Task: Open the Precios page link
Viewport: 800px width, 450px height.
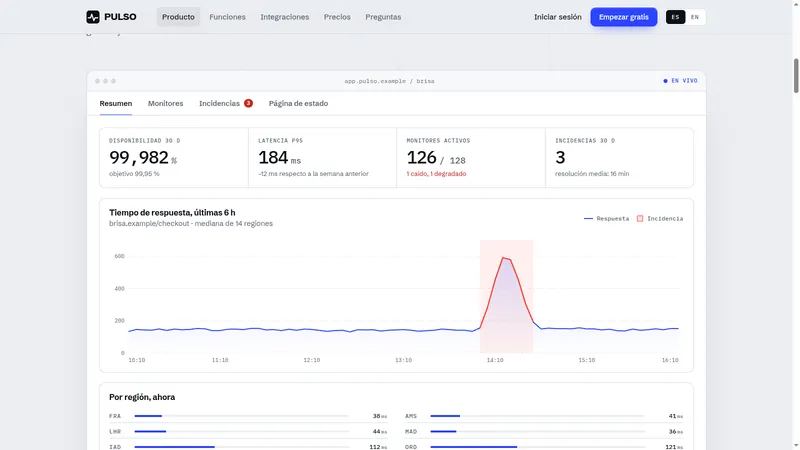Action: click(x=337, y=17)
